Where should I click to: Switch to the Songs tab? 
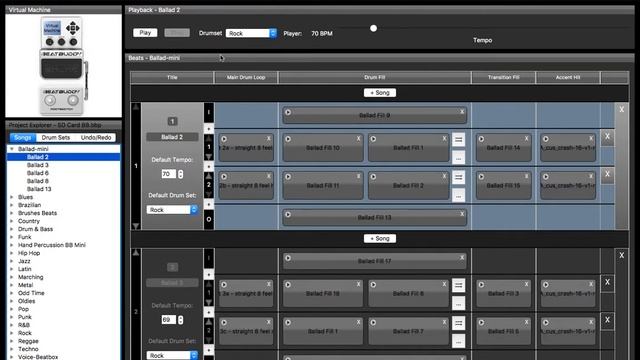click(x=22, y=138)
